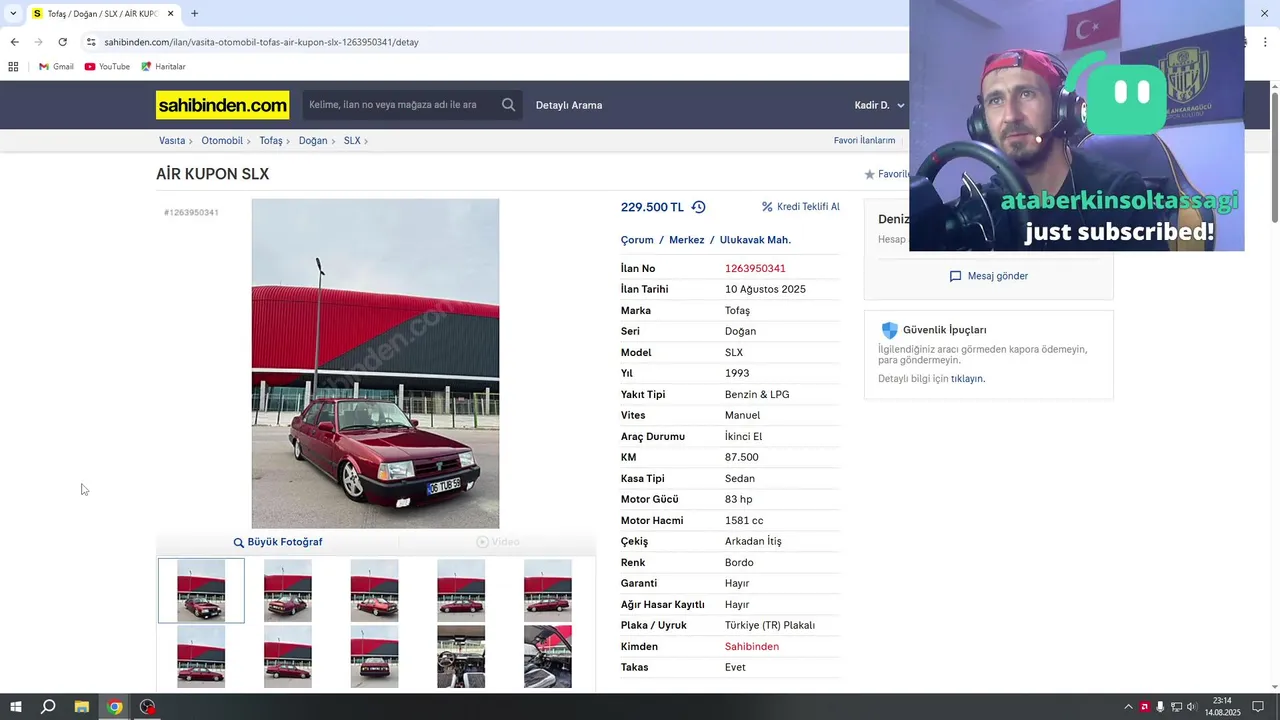The height and width of the screenshot is (720, 1280).
Task: Select the last thumbnail in bottom row
Action: [x=548, y=657]
